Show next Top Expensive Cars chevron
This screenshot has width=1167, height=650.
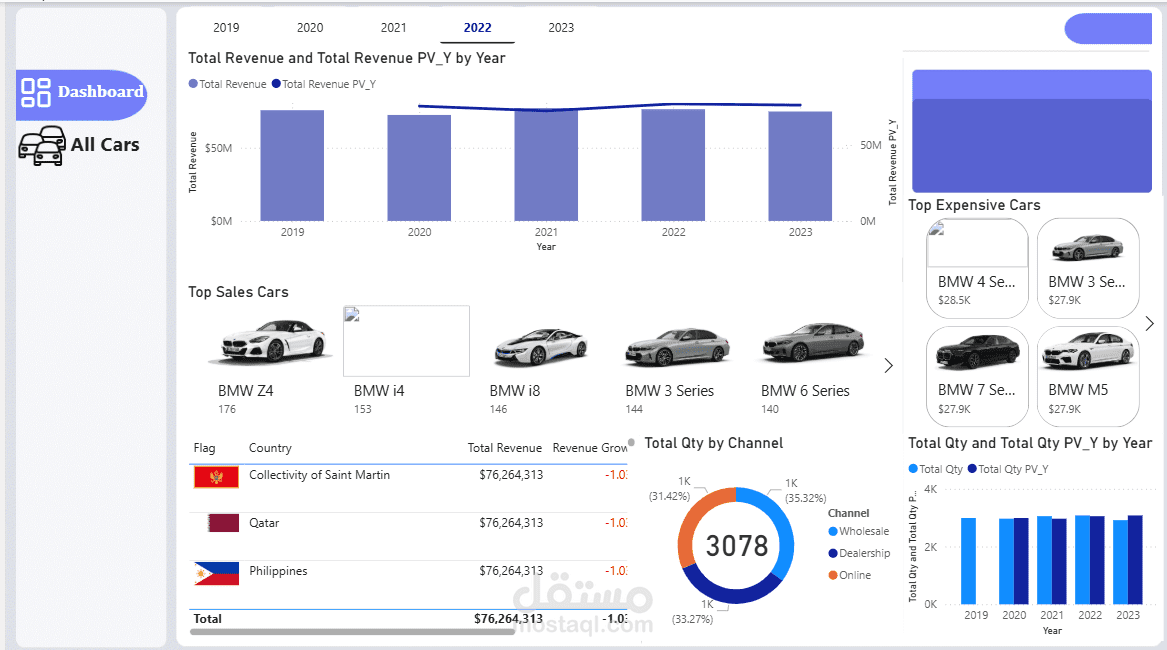[1149, 323]
